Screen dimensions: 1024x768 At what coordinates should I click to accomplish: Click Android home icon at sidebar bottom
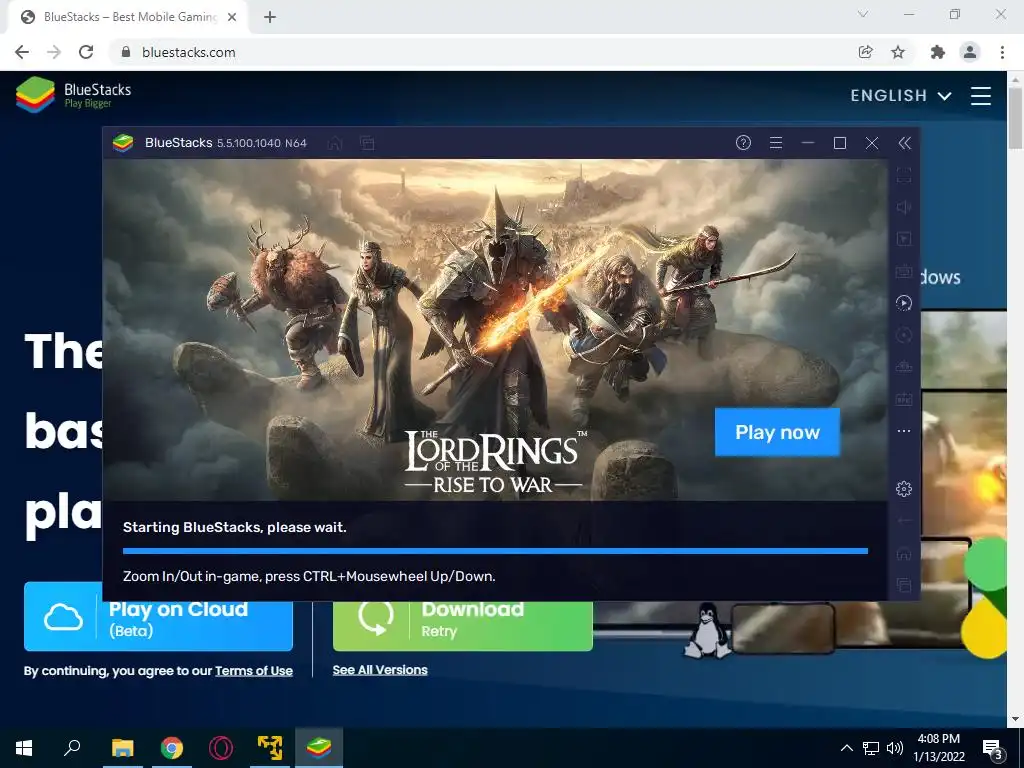904,553
